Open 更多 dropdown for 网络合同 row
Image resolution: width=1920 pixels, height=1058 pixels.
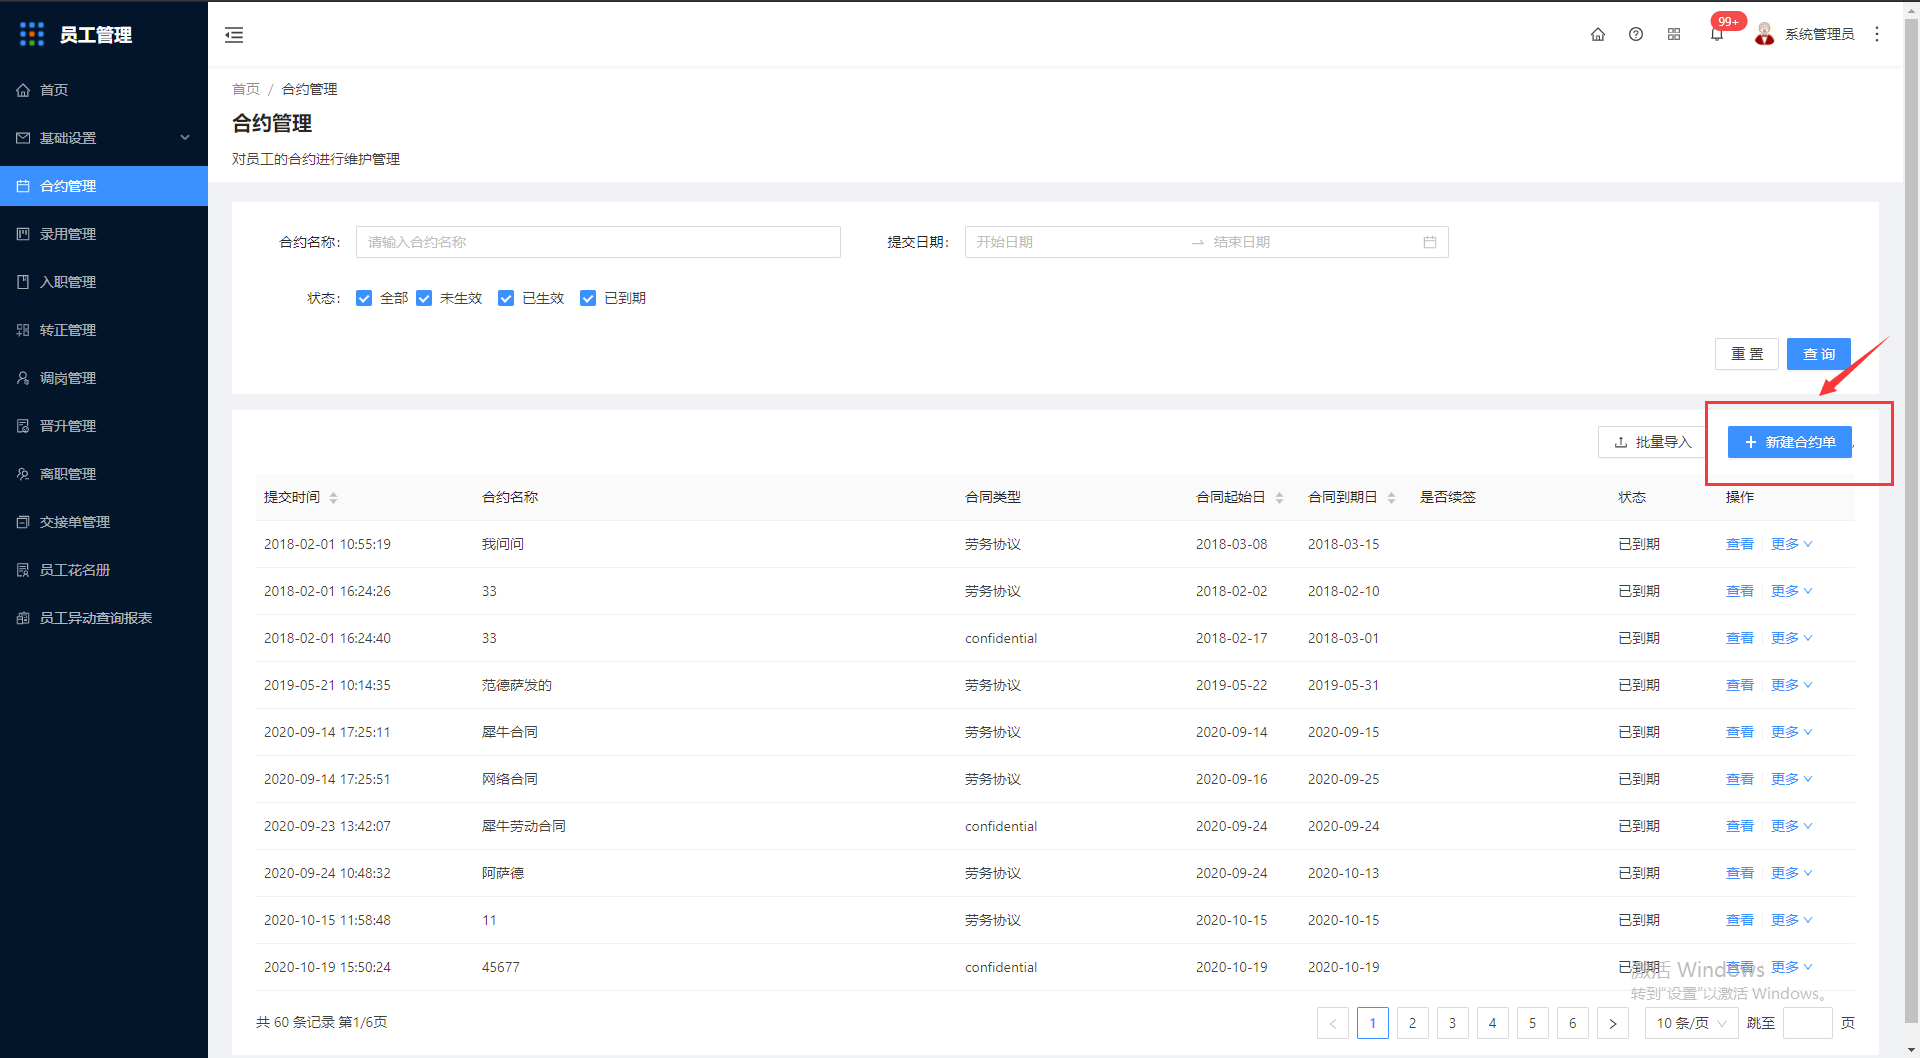pyautogui.click(x=1791, y=779)
